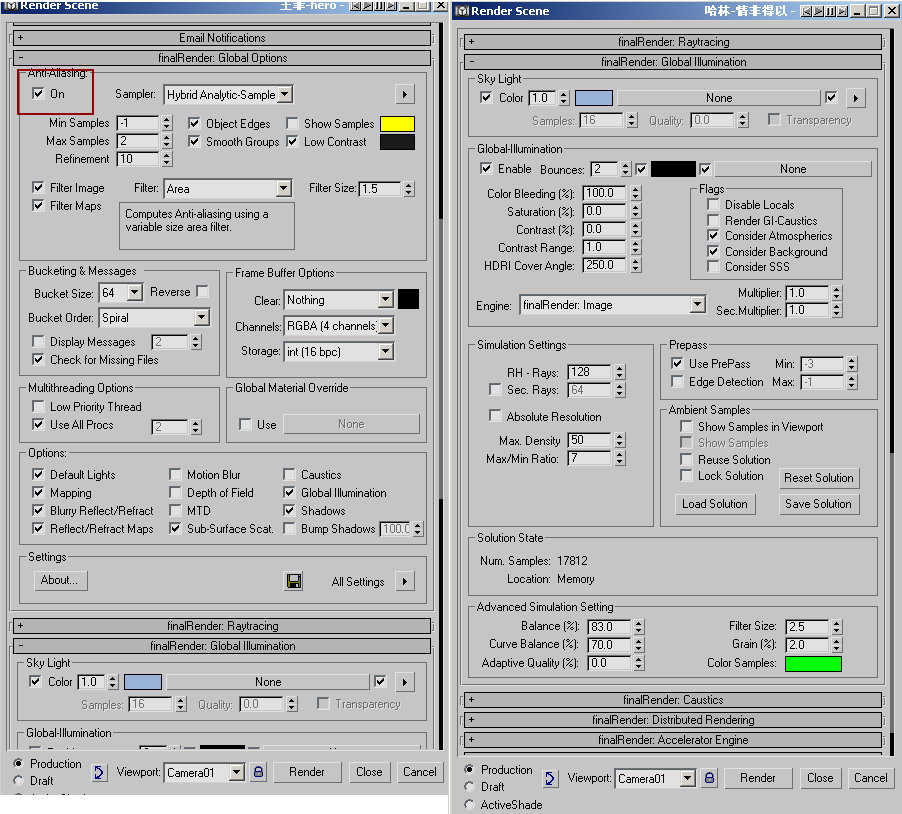902x814 pixels.
Task: Toggle Use PrePass checkbox
Action: [x=677, y=363]
